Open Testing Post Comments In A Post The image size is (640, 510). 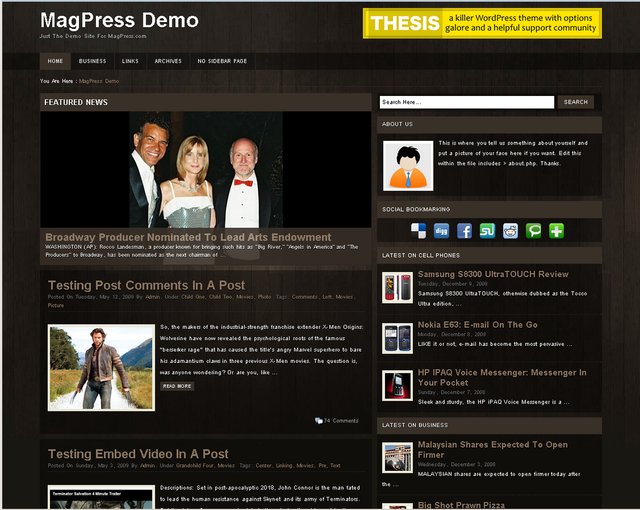pyautogui.click(x=147, y=285)
